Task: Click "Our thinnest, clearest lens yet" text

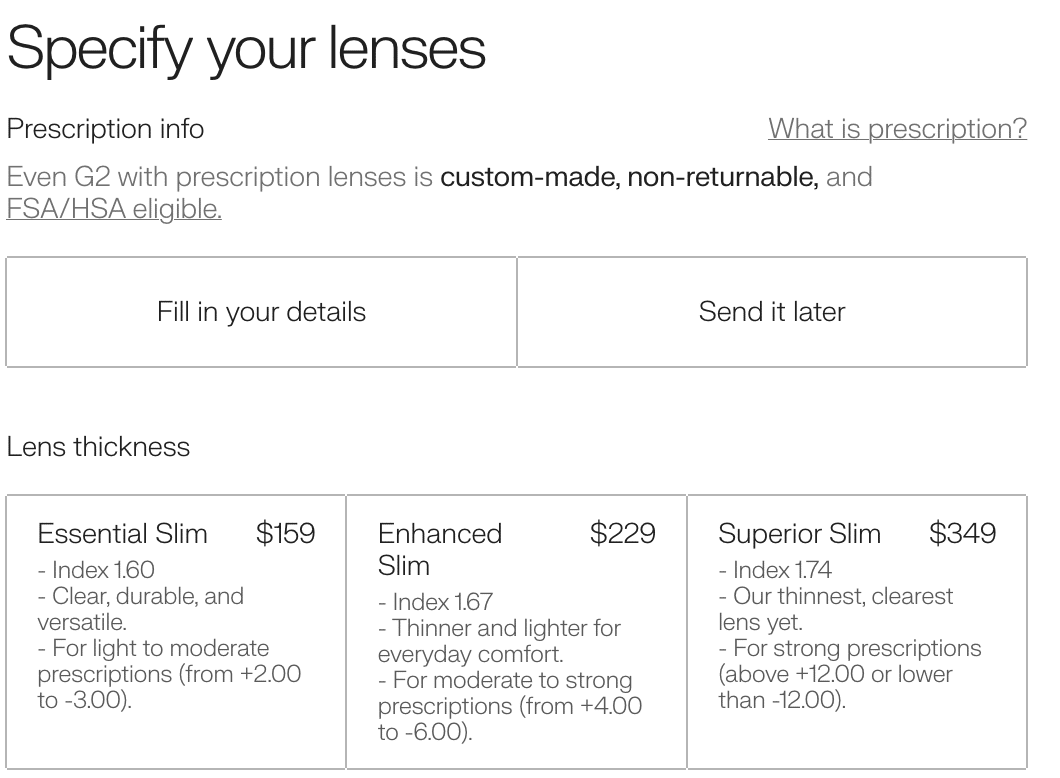Action: [x=836, y=609]
